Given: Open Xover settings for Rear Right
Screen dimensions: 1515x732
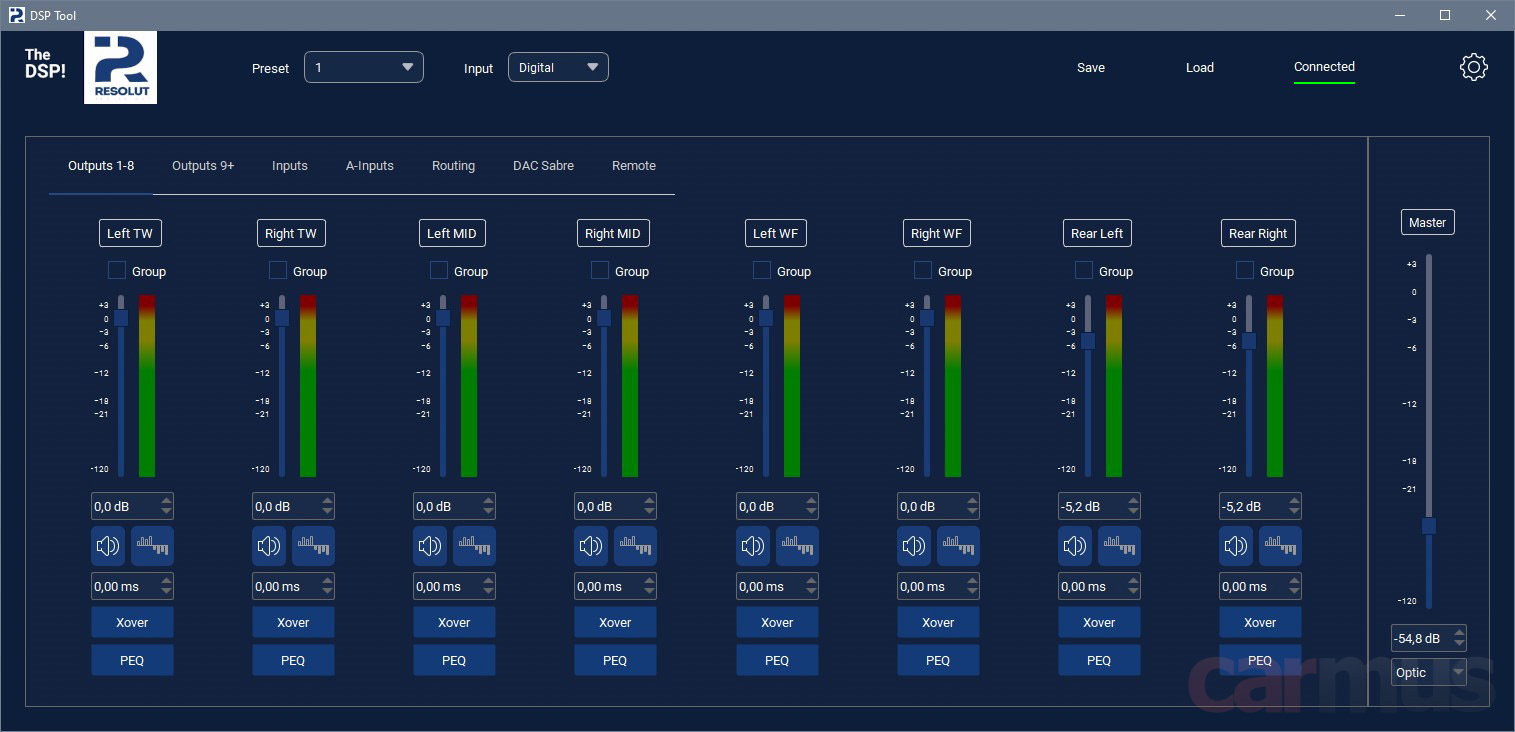Looking at the screenshot, I should pyautogui.click(x=1260, y=622).
